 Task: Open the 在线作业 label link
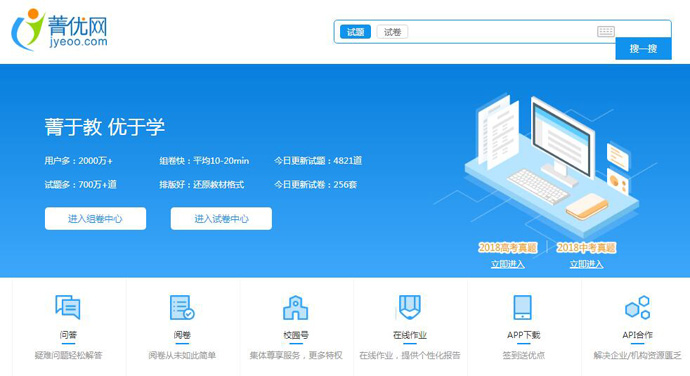[x=410, y=335]
